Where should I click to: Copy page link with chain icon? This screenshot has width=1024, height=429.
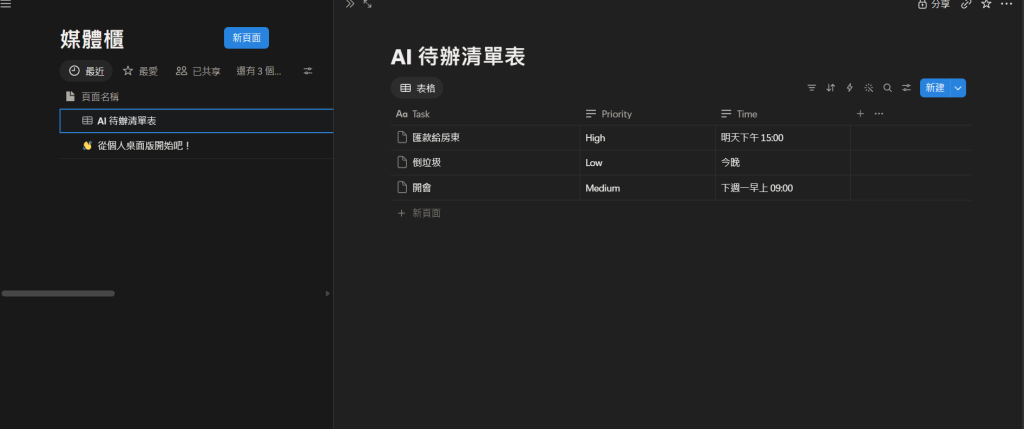pyautogui.click(x=967, y=4)
